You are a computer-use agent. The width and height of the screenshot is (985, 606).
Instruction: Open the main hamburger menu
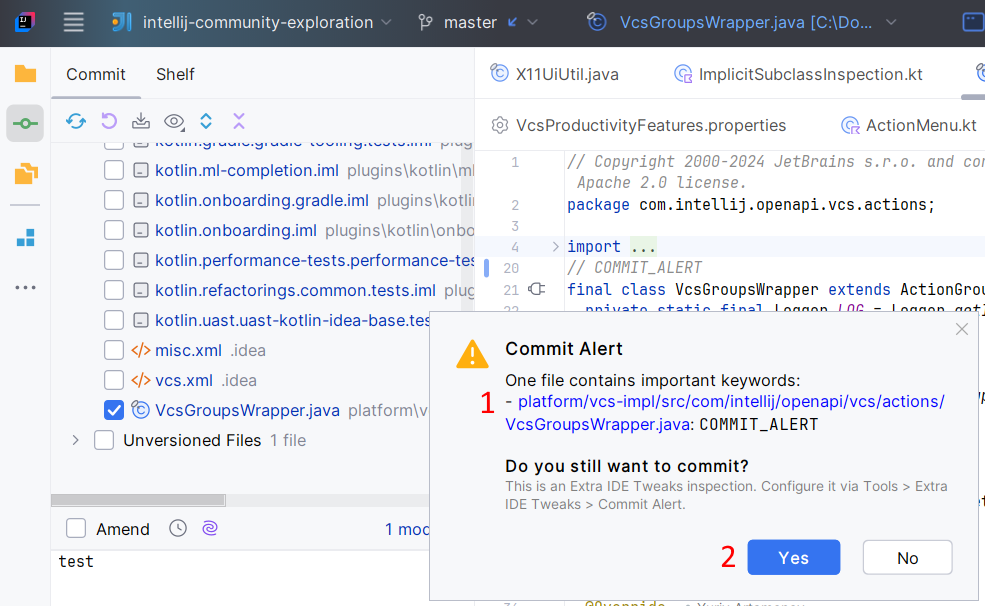[x=73, y=23]
